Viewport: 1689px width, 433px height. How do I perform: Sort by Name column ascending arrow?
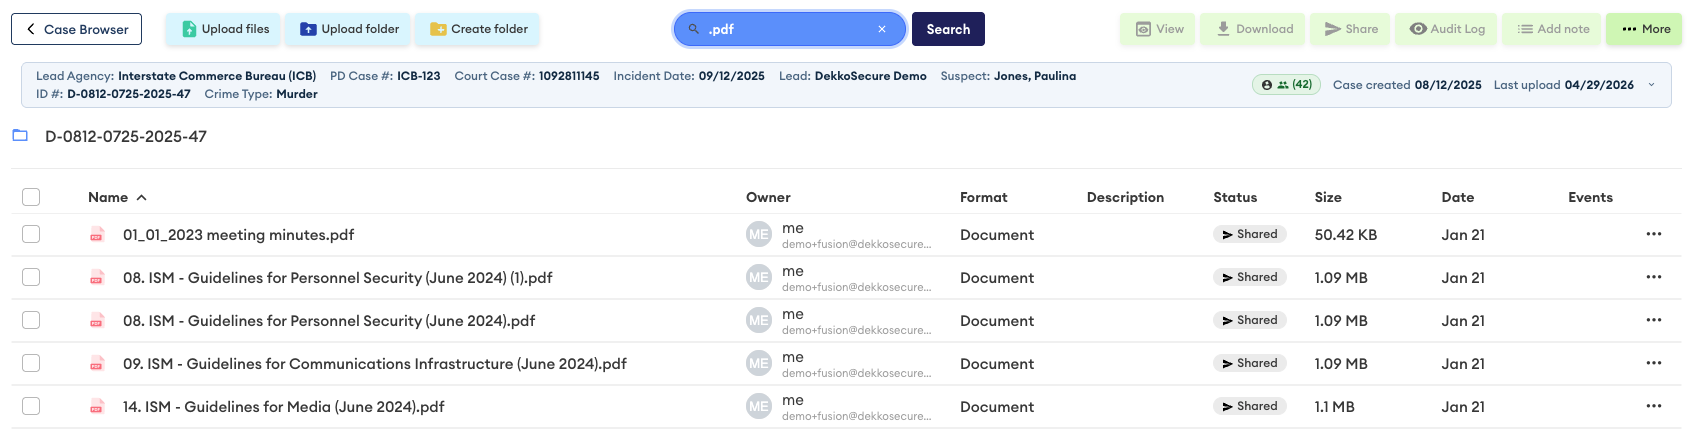[x=141, y=197]
